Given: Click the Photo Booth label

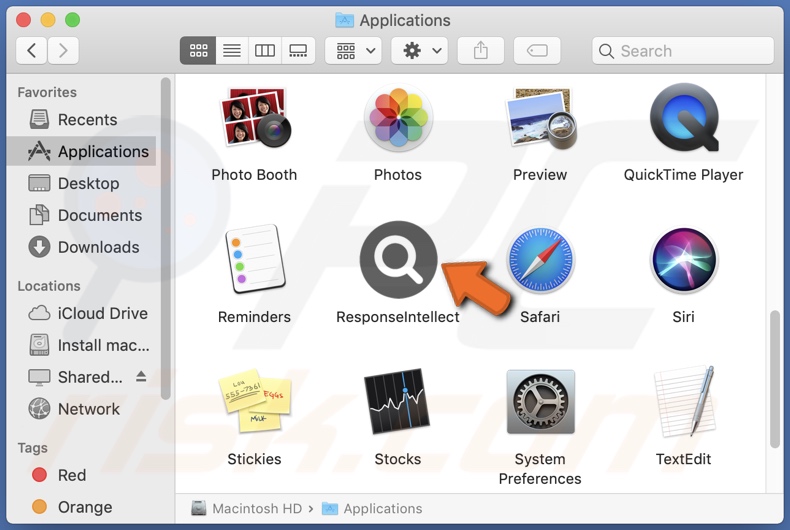Looking at the screenshot, I should pyautogui.click(x=254, y=175).
